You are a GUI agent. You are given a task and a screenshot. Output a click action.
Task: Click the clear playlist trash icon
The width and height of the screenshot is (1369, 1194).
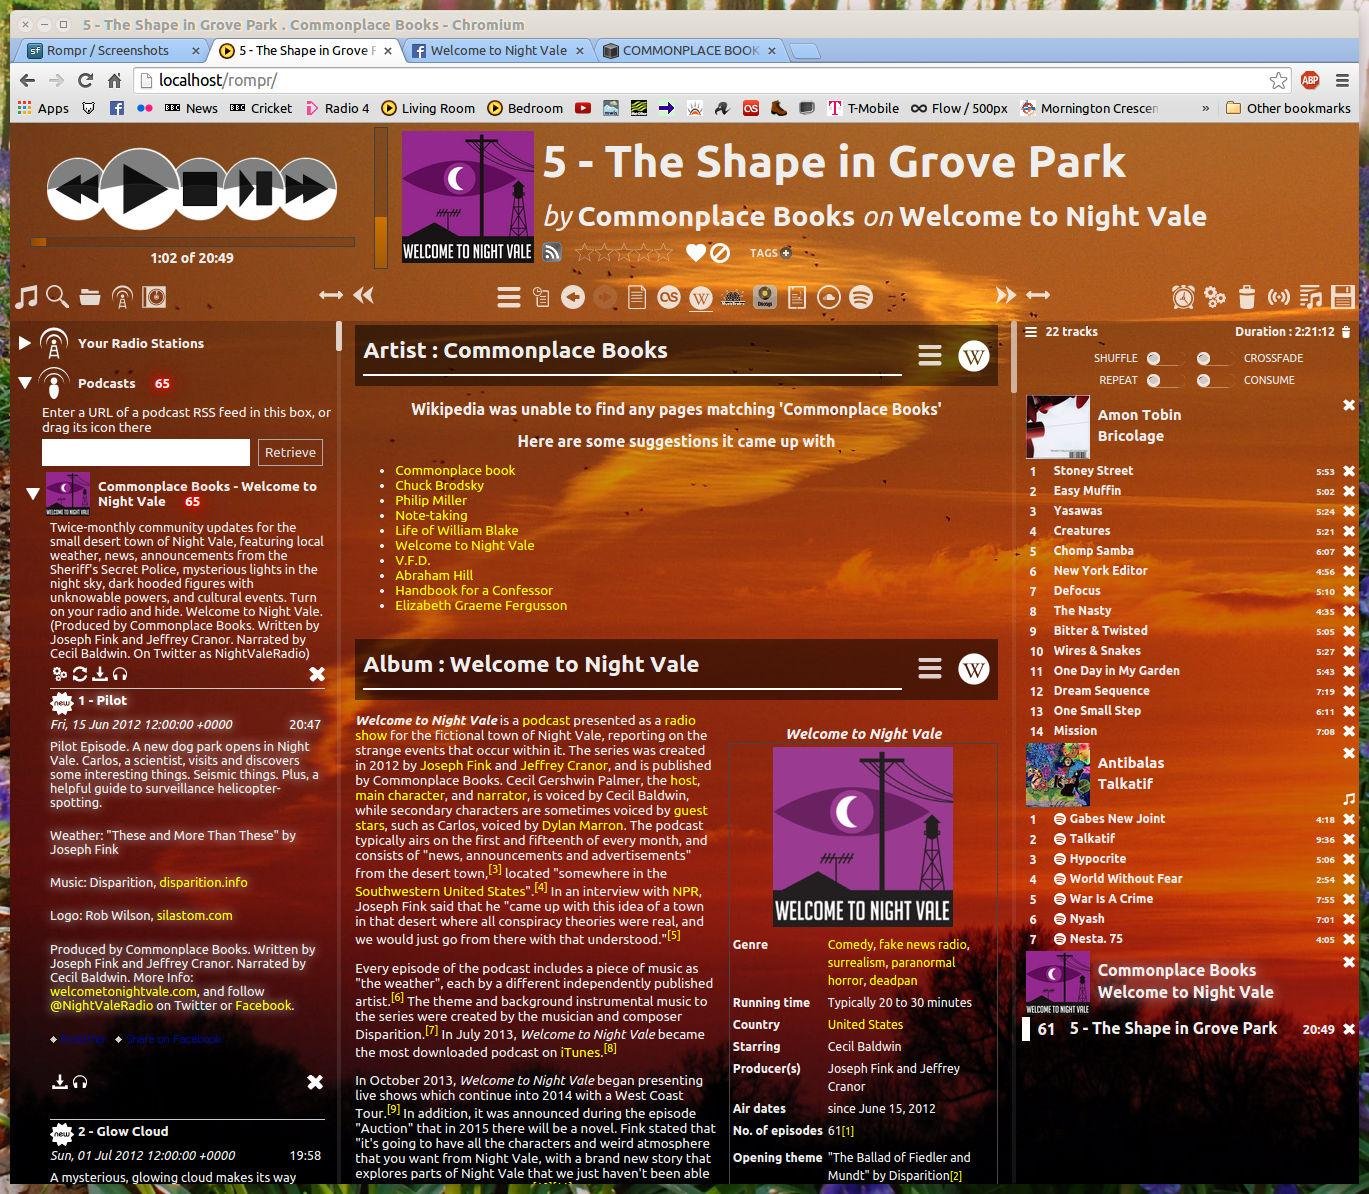tap(1246, 296)
